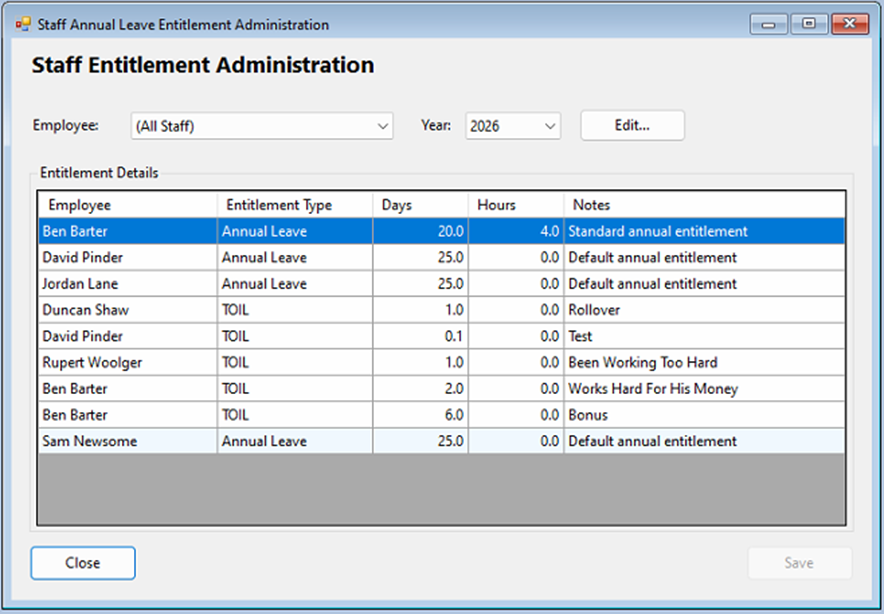884x614 pixels.
Task: Select David Pinder in the Annual Leave row
Action: tap(127, 257)
